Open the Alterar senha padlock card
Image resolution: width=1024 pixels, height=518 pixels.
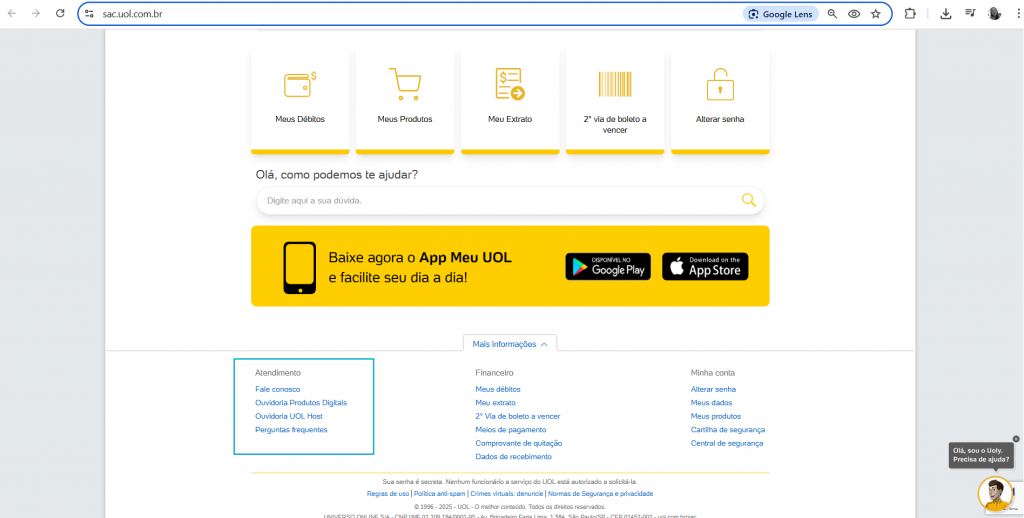pos(720,101)
